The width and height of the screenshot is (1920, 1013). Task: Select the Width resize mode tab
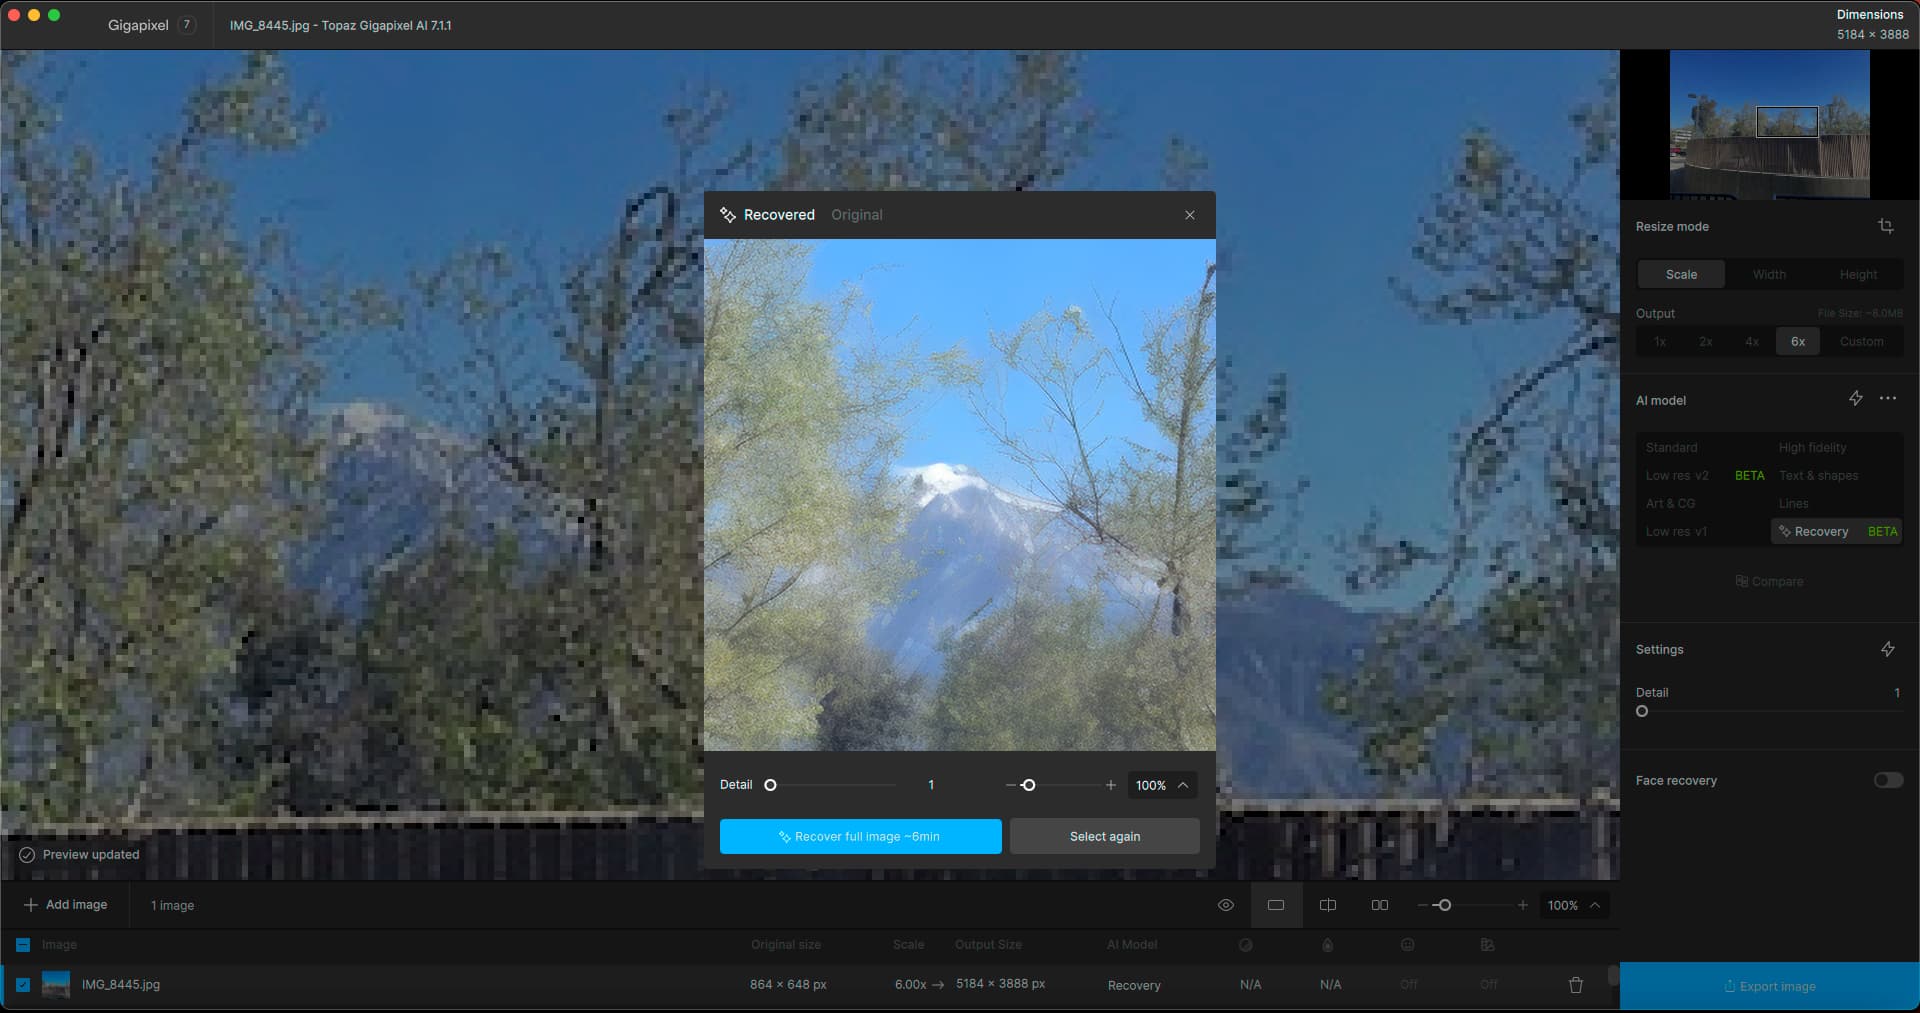(1769, 274)
